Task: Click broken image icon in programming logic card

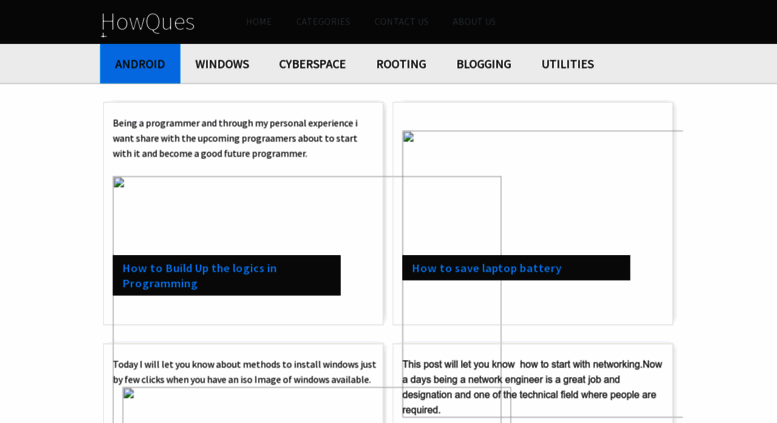Action: coord(119,182)
